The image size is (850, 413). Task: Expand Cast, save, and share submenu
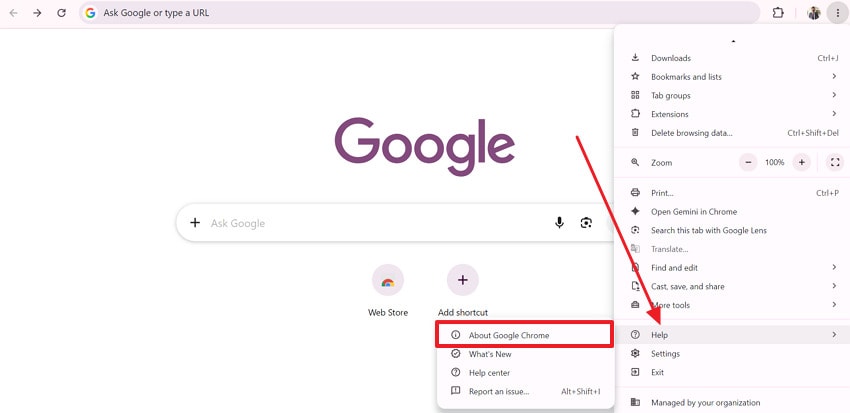pos(733,286)
